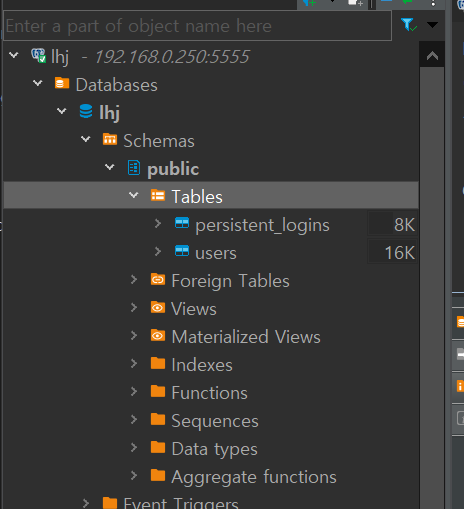Click the Schemas folder icon
The width and height of the screenshot is (464, 509).
click(x=110, y=139)
